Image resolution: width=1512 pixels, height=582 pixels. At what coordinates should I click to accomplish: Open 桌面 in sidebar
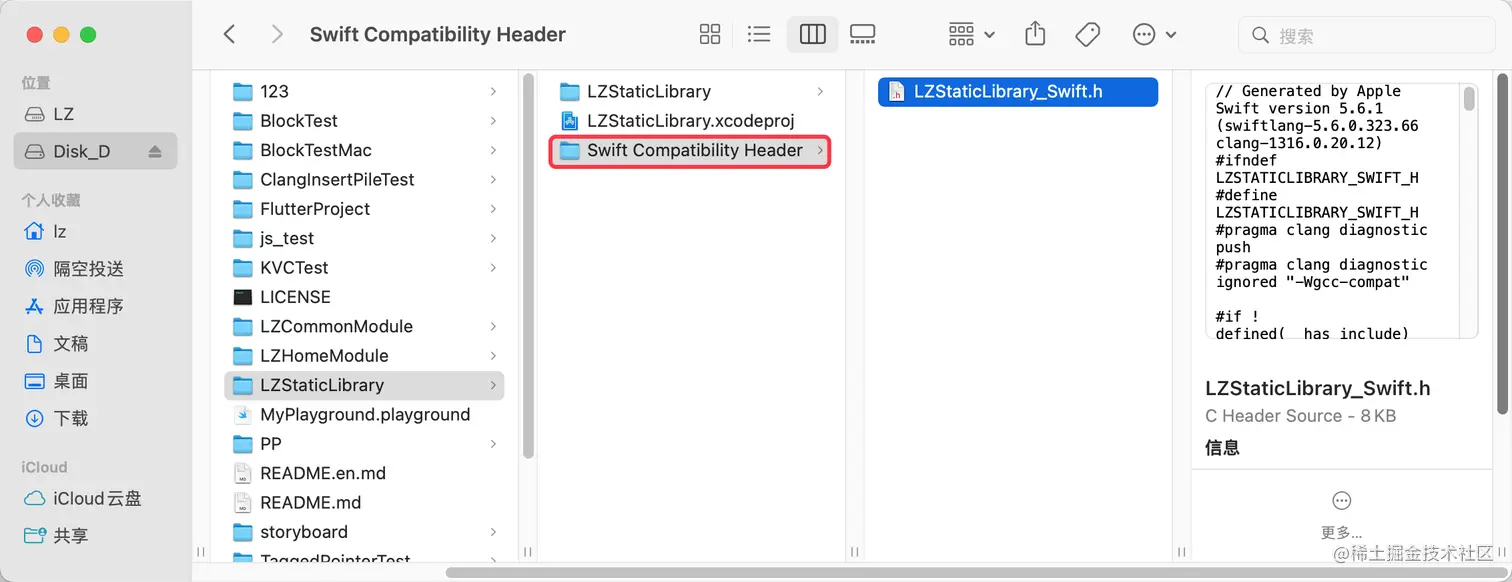point(95,381)
